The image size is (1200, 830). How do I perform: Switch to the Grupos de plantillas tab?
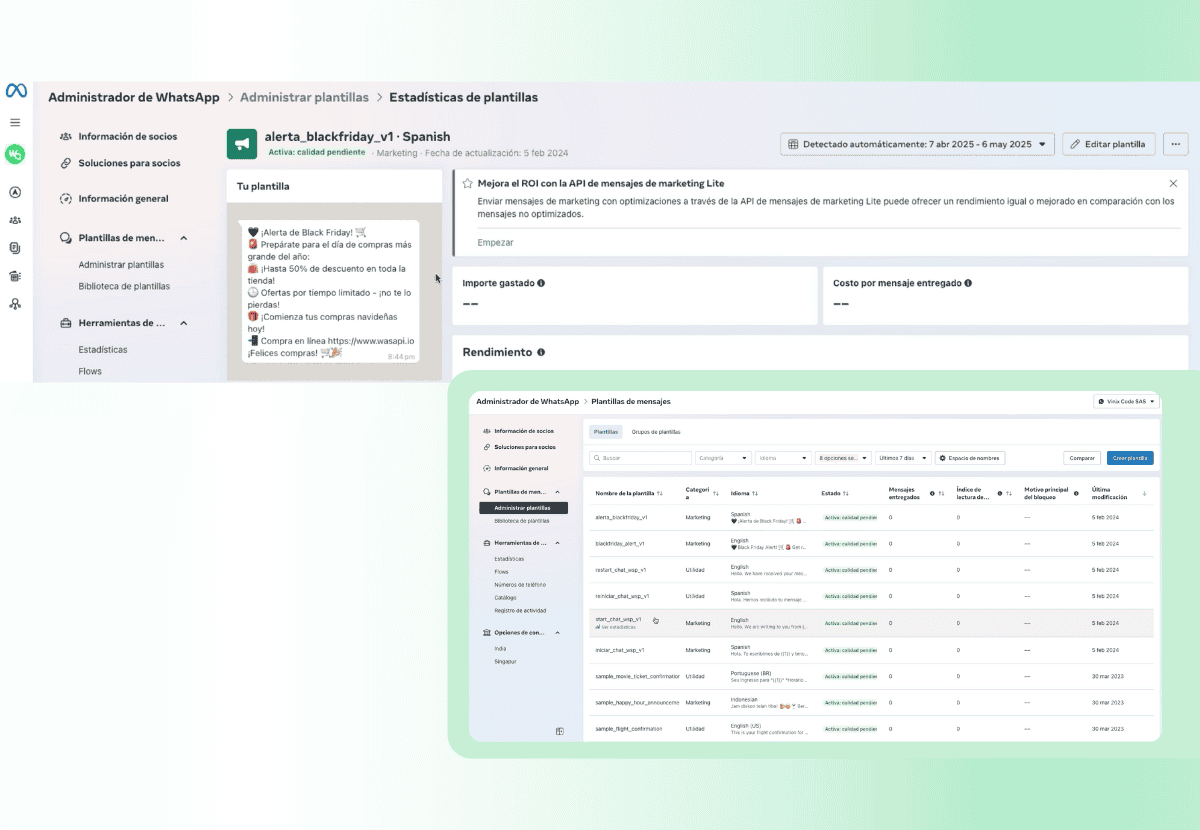click(656, 432)
